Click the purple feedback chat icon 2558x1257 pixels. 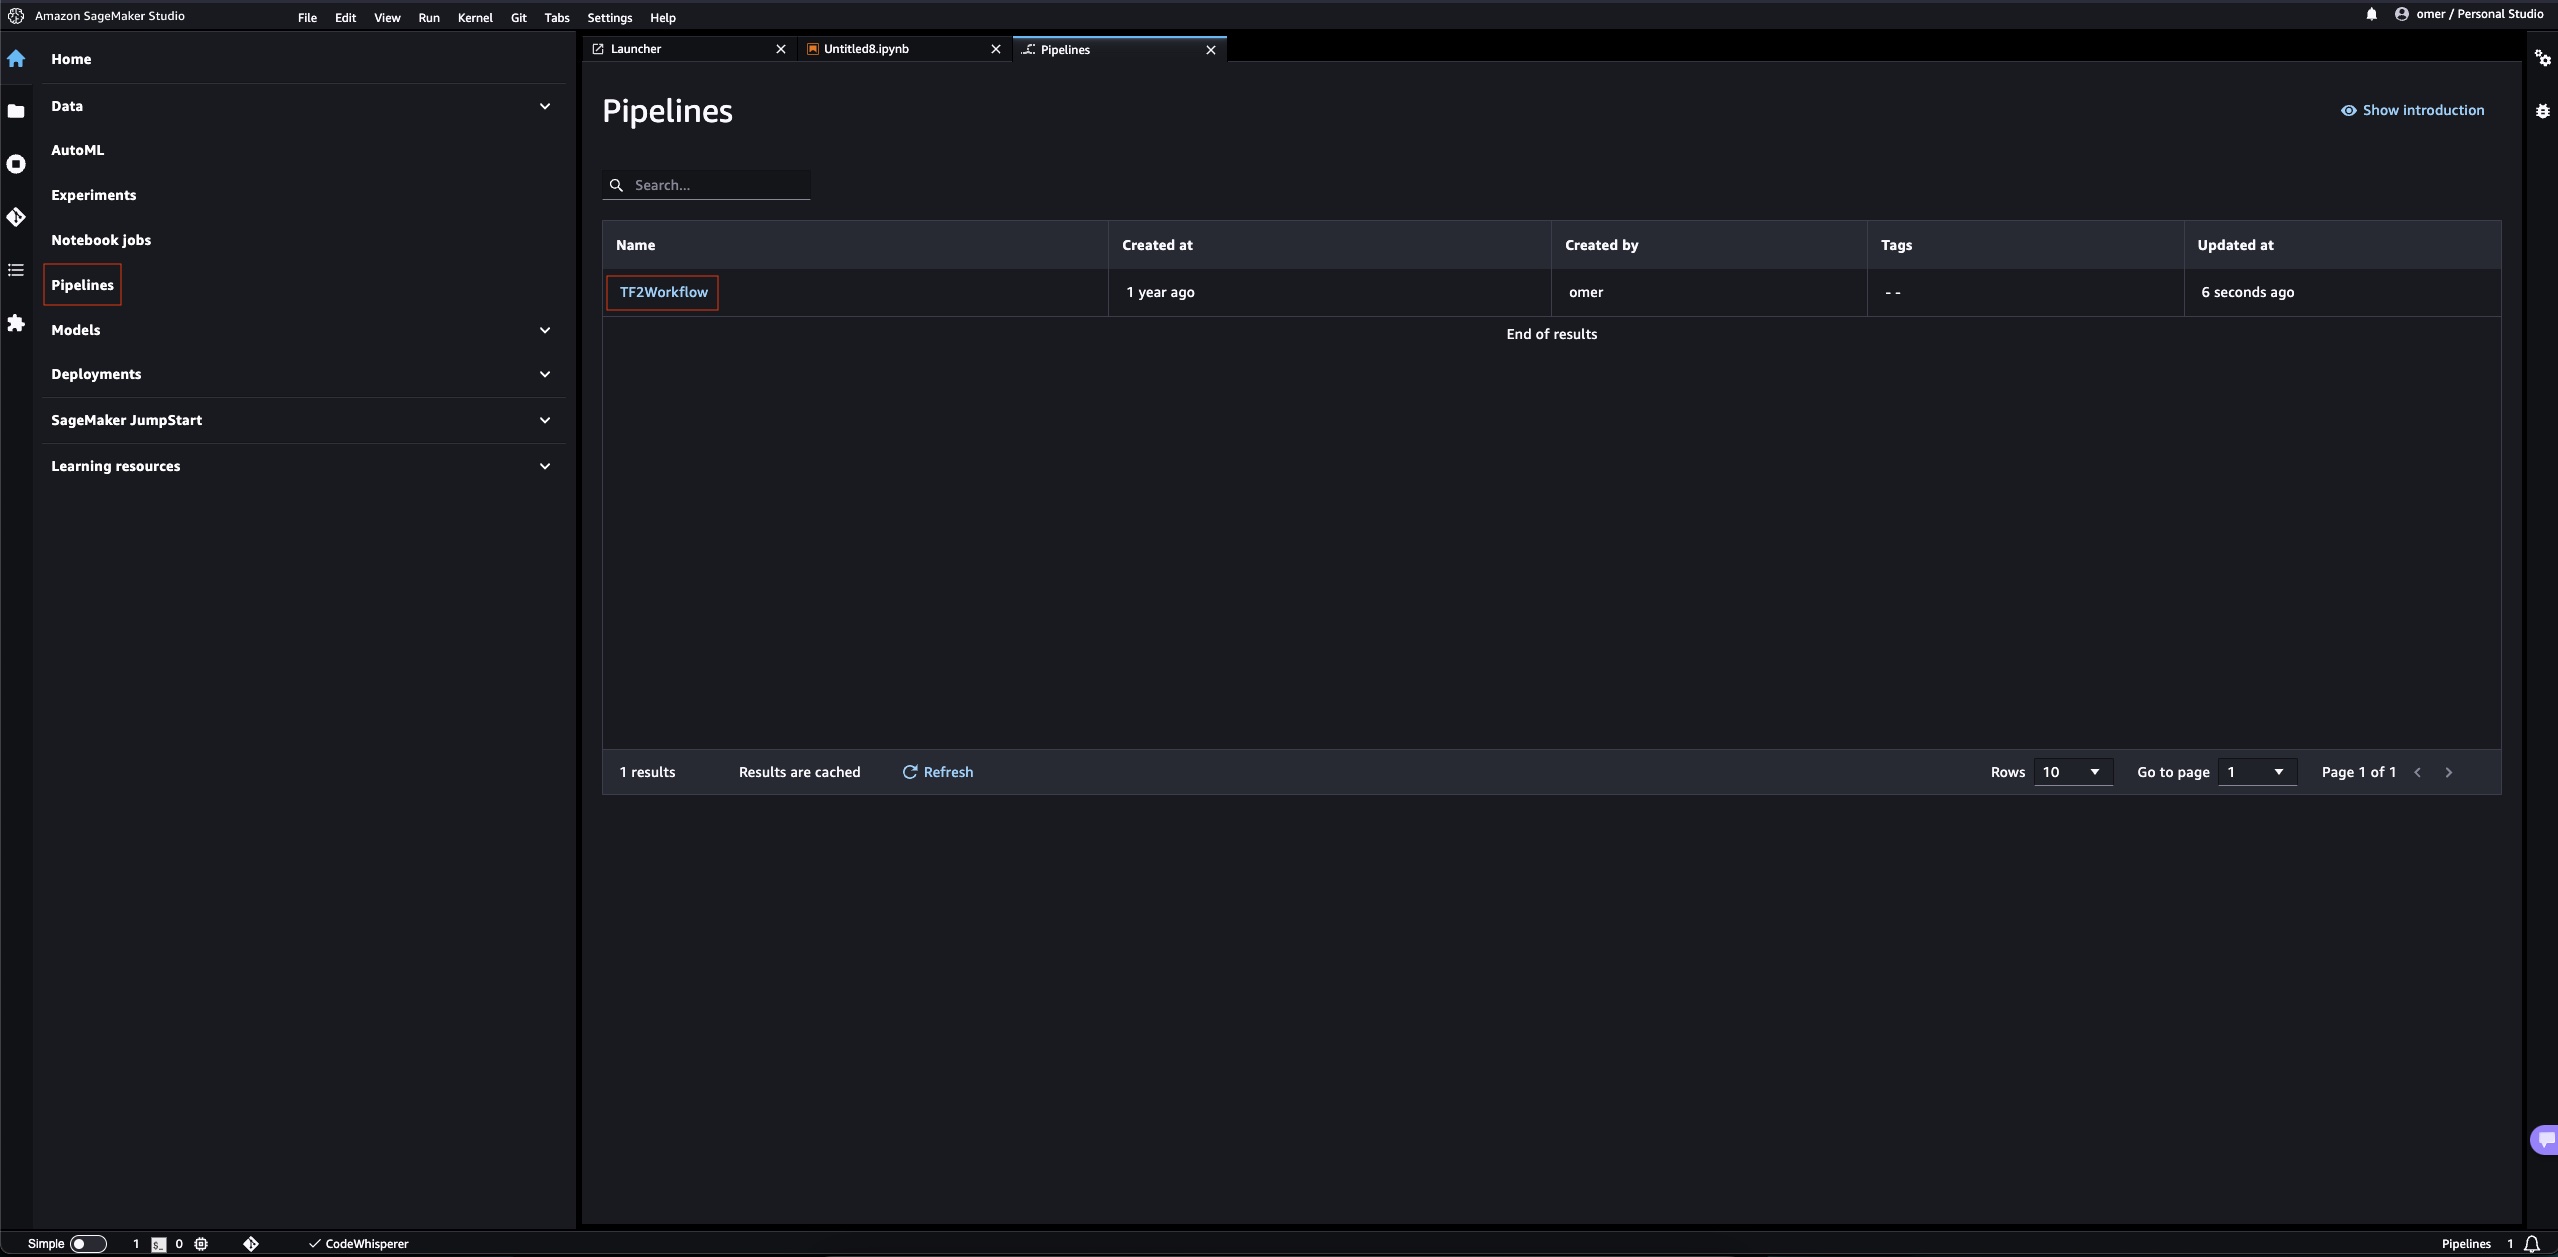click(x=2545, y=1139)
